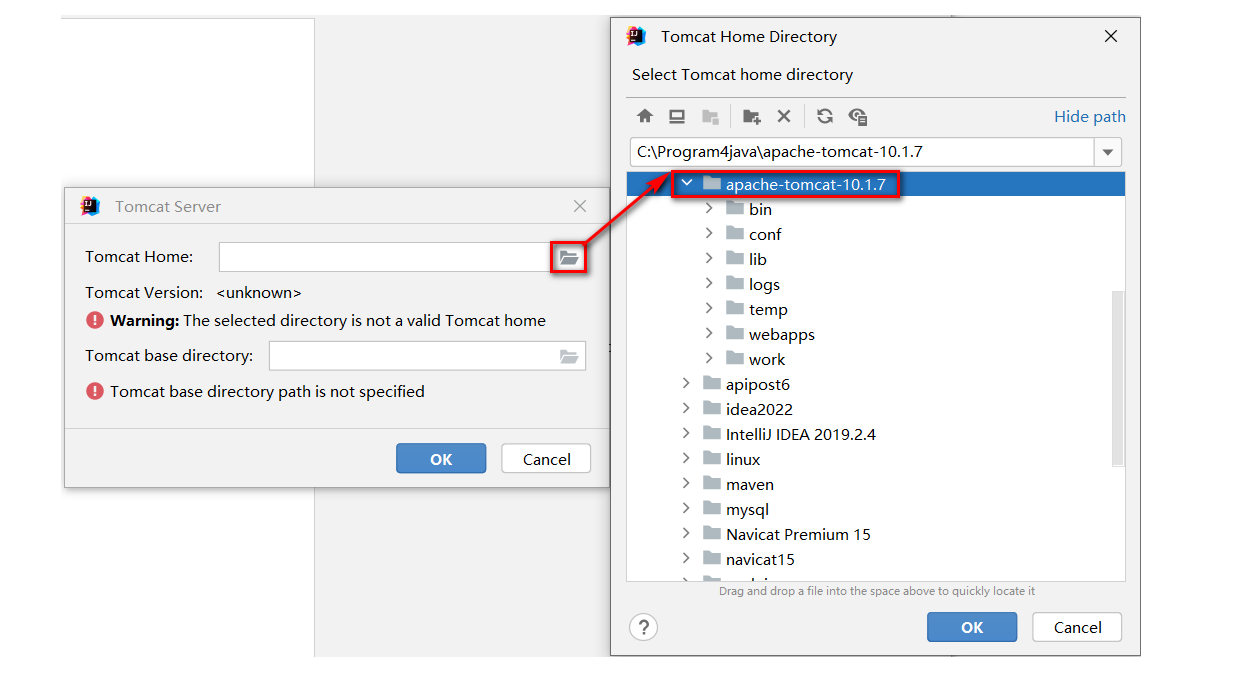Collapse the apache-tomcat-10.1.7 tree node
The width and height of the screenshot is (1242, 686).
pos(687,184)
